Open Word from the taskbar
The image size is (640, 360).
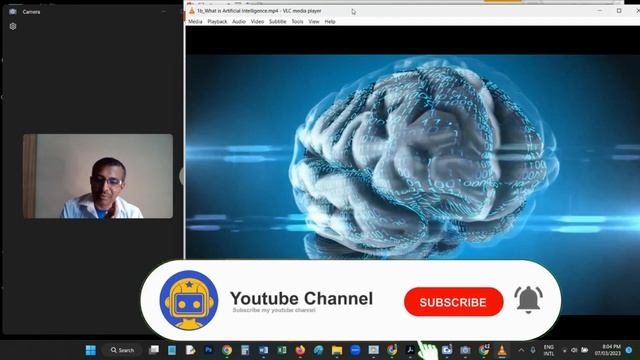263,350
